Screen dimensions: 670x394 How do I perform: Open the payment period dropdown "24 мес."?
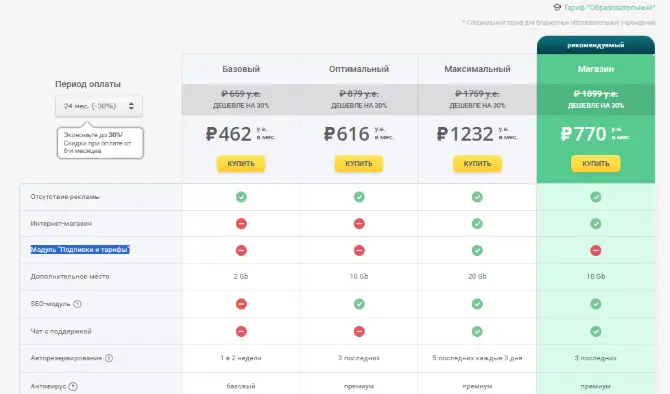click(99, 106)
